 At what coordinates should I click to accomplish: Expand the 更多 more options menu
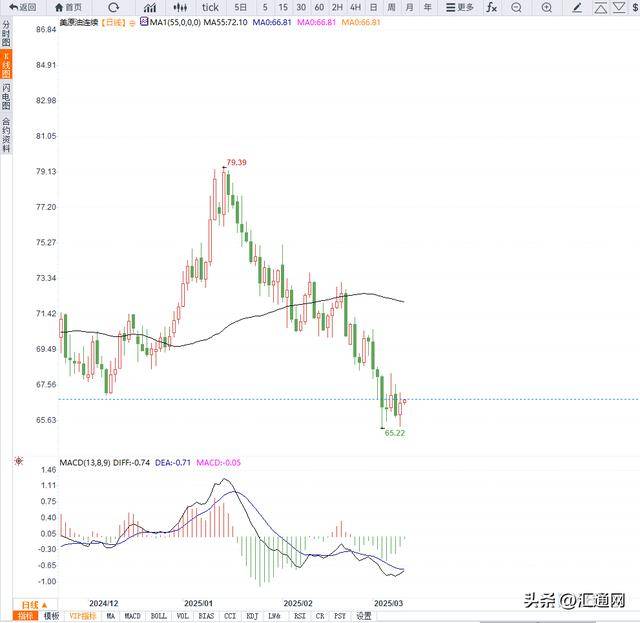pos(461,7)
